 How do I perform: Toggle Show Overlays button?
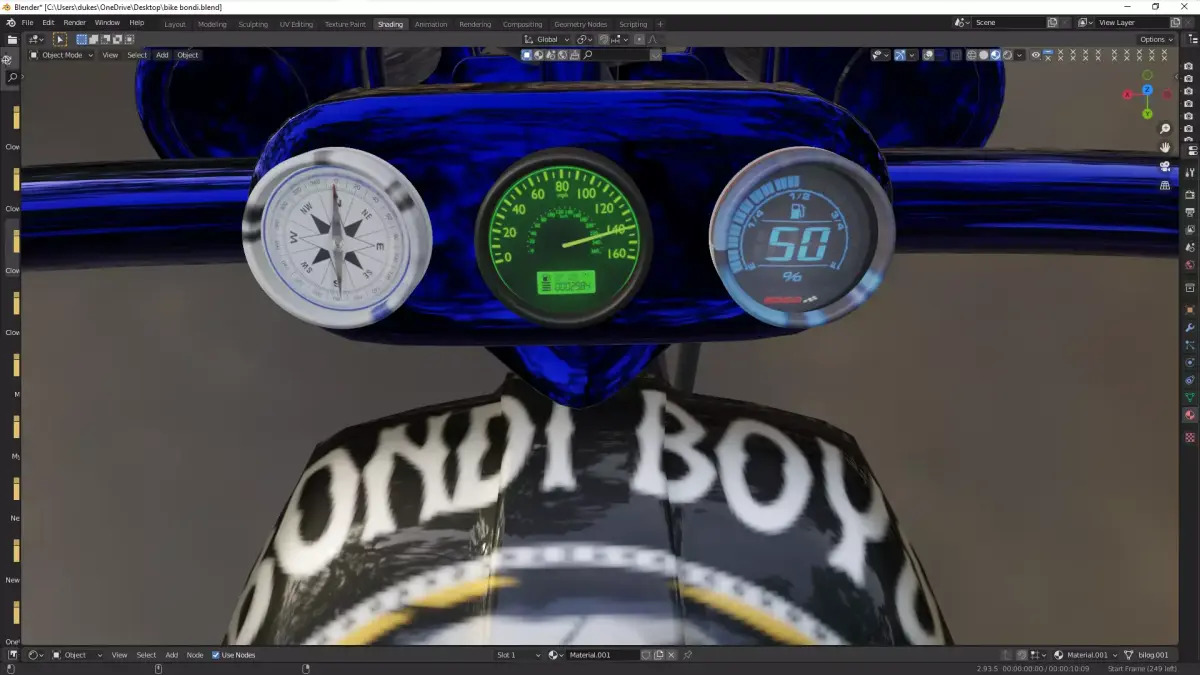(x=928, y=55)
